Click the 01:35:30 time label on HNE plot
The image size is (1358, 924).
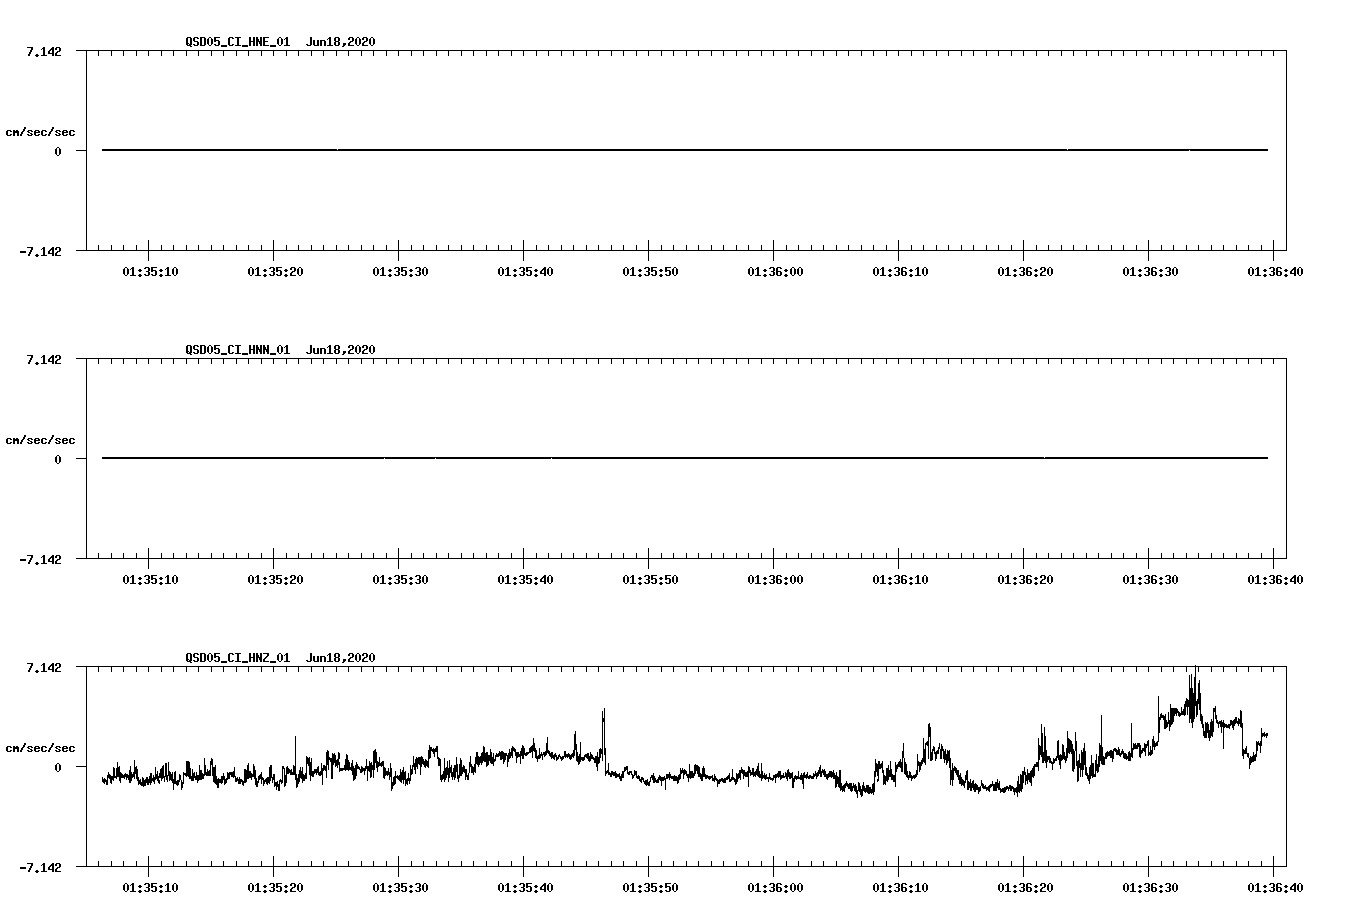coord(400,271)
